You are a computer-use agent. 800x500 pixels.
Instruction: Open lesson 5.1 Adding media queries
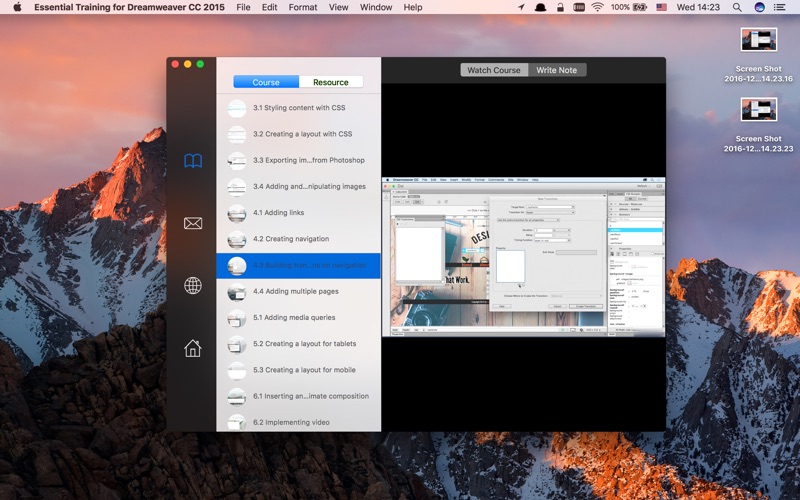click(x=299, y=317)
